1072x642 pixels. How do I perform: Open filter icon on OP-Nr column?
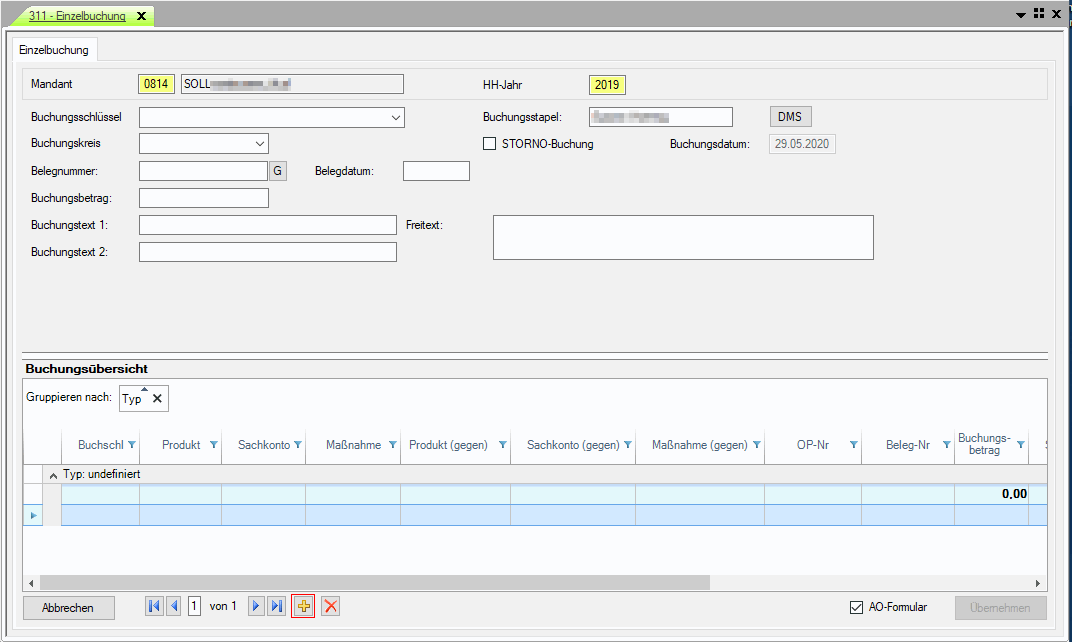pos(853,445)
